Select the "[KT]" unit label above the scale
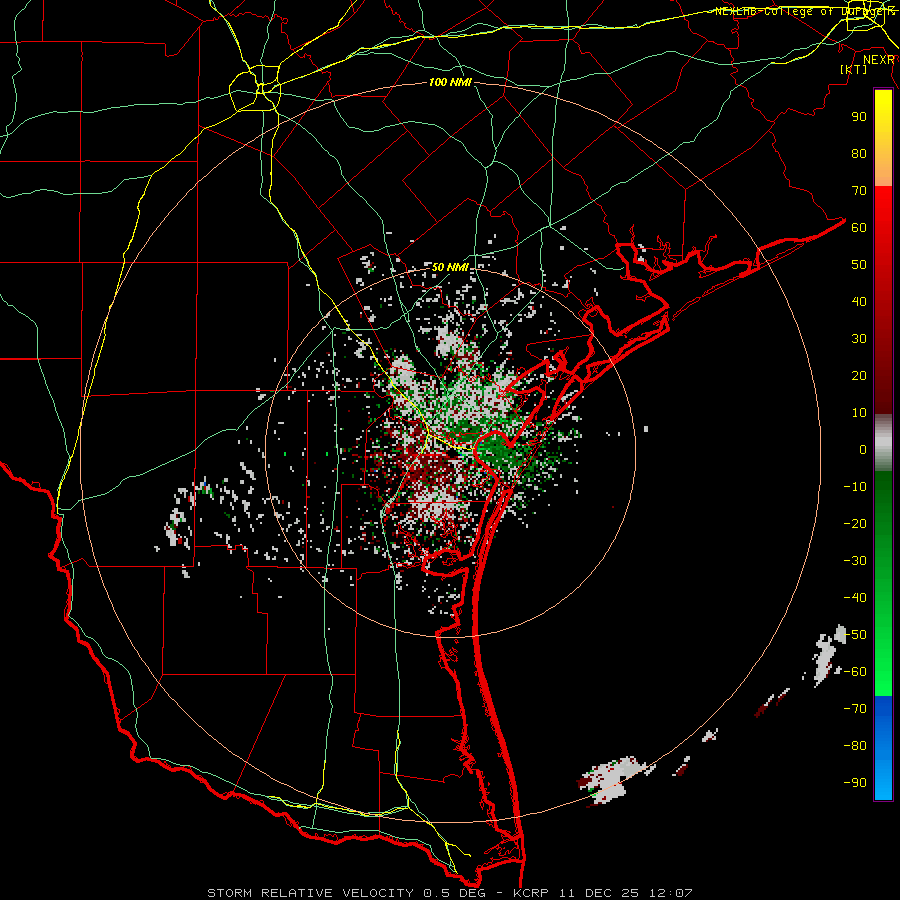Image resolution: width=900 pixels, height=900 pixels. tap(854, 69)
